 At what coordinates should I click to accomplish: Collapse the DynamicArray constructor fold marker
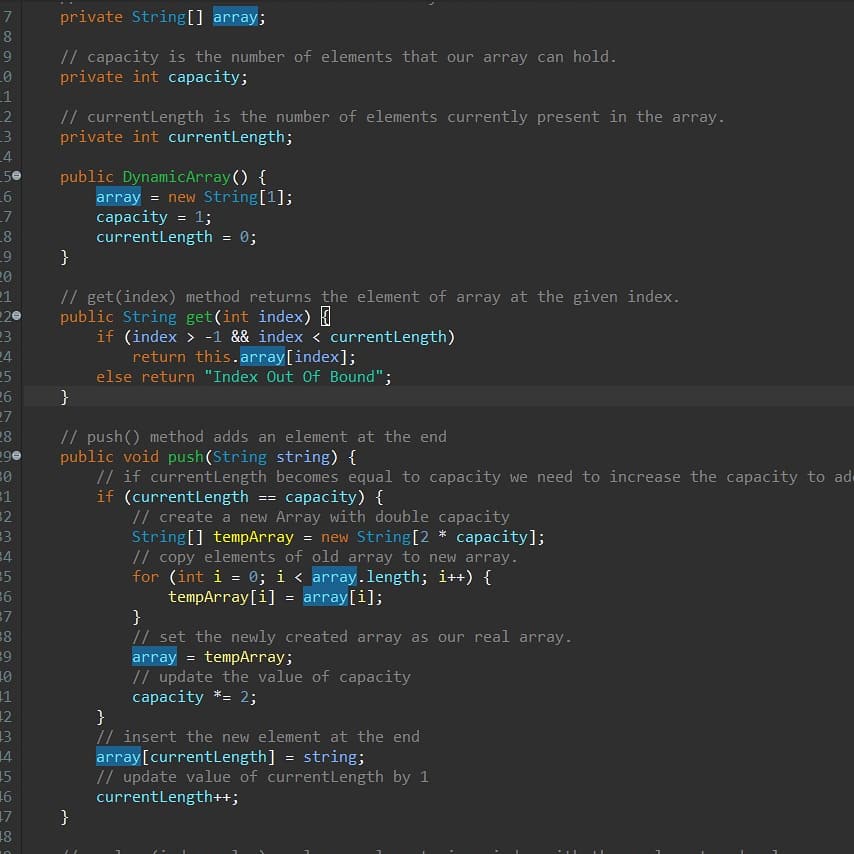17,175
